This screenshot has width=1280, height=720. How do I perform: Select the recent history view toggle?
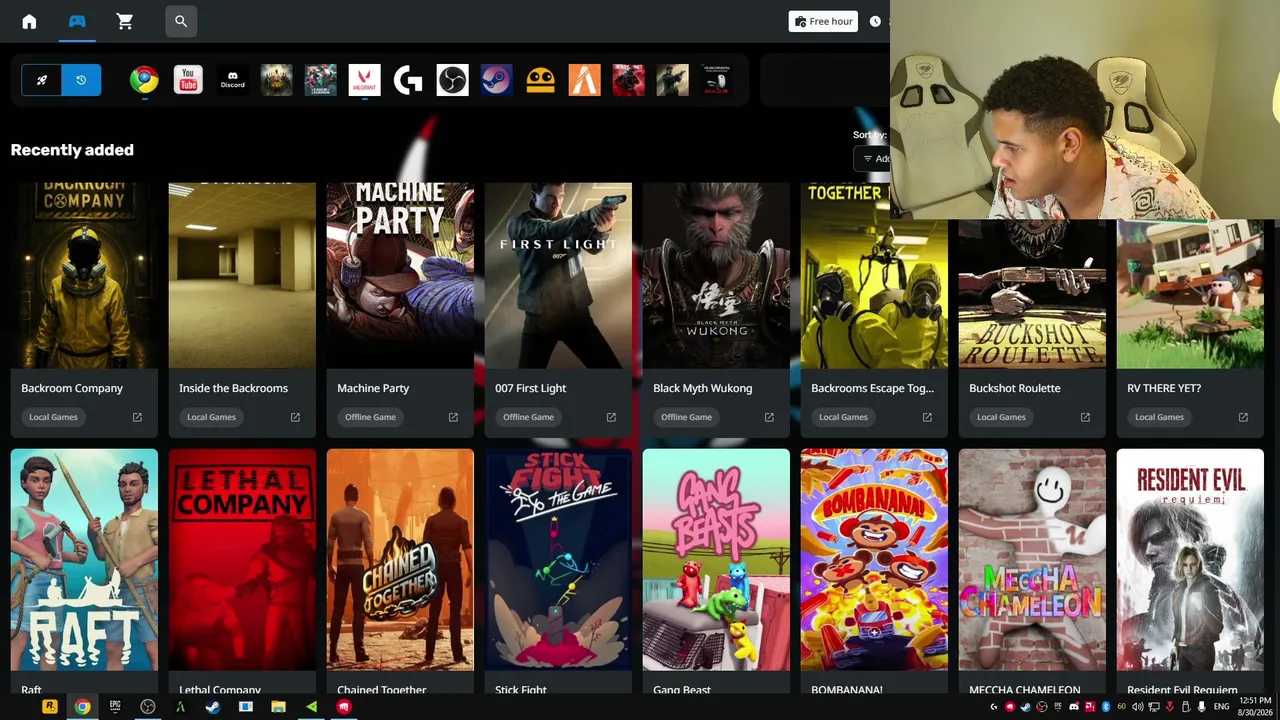tap(81, 80)
